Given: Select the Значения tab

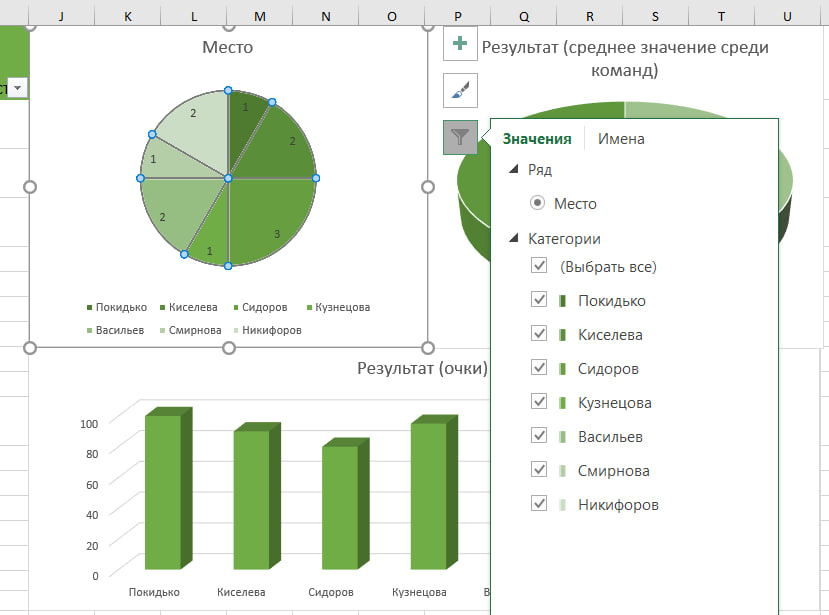Looking at the screenshot, I should (x=537, y=139).
